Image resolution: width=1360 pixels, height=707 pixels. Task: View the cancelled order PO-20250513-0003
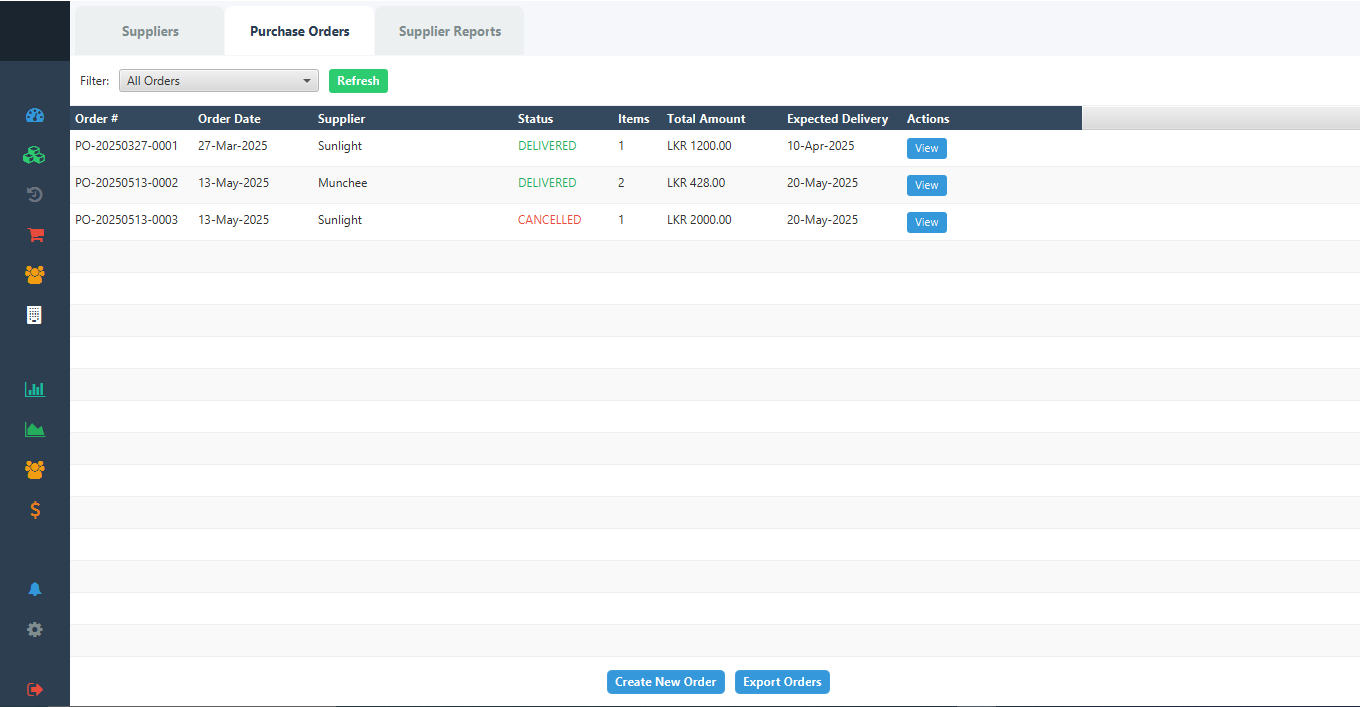927,222
